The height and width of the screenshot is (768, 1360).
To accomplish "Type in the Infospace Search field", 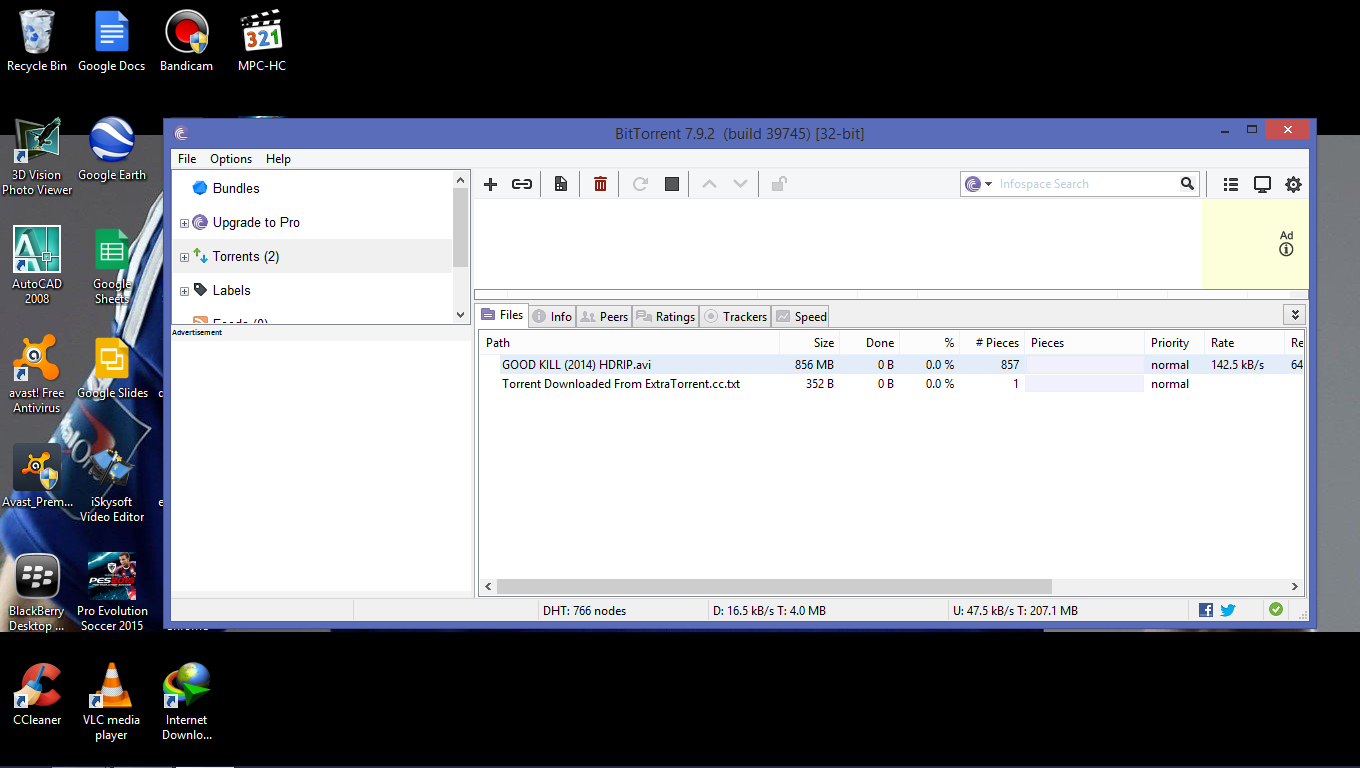I will click(1086, 184).
